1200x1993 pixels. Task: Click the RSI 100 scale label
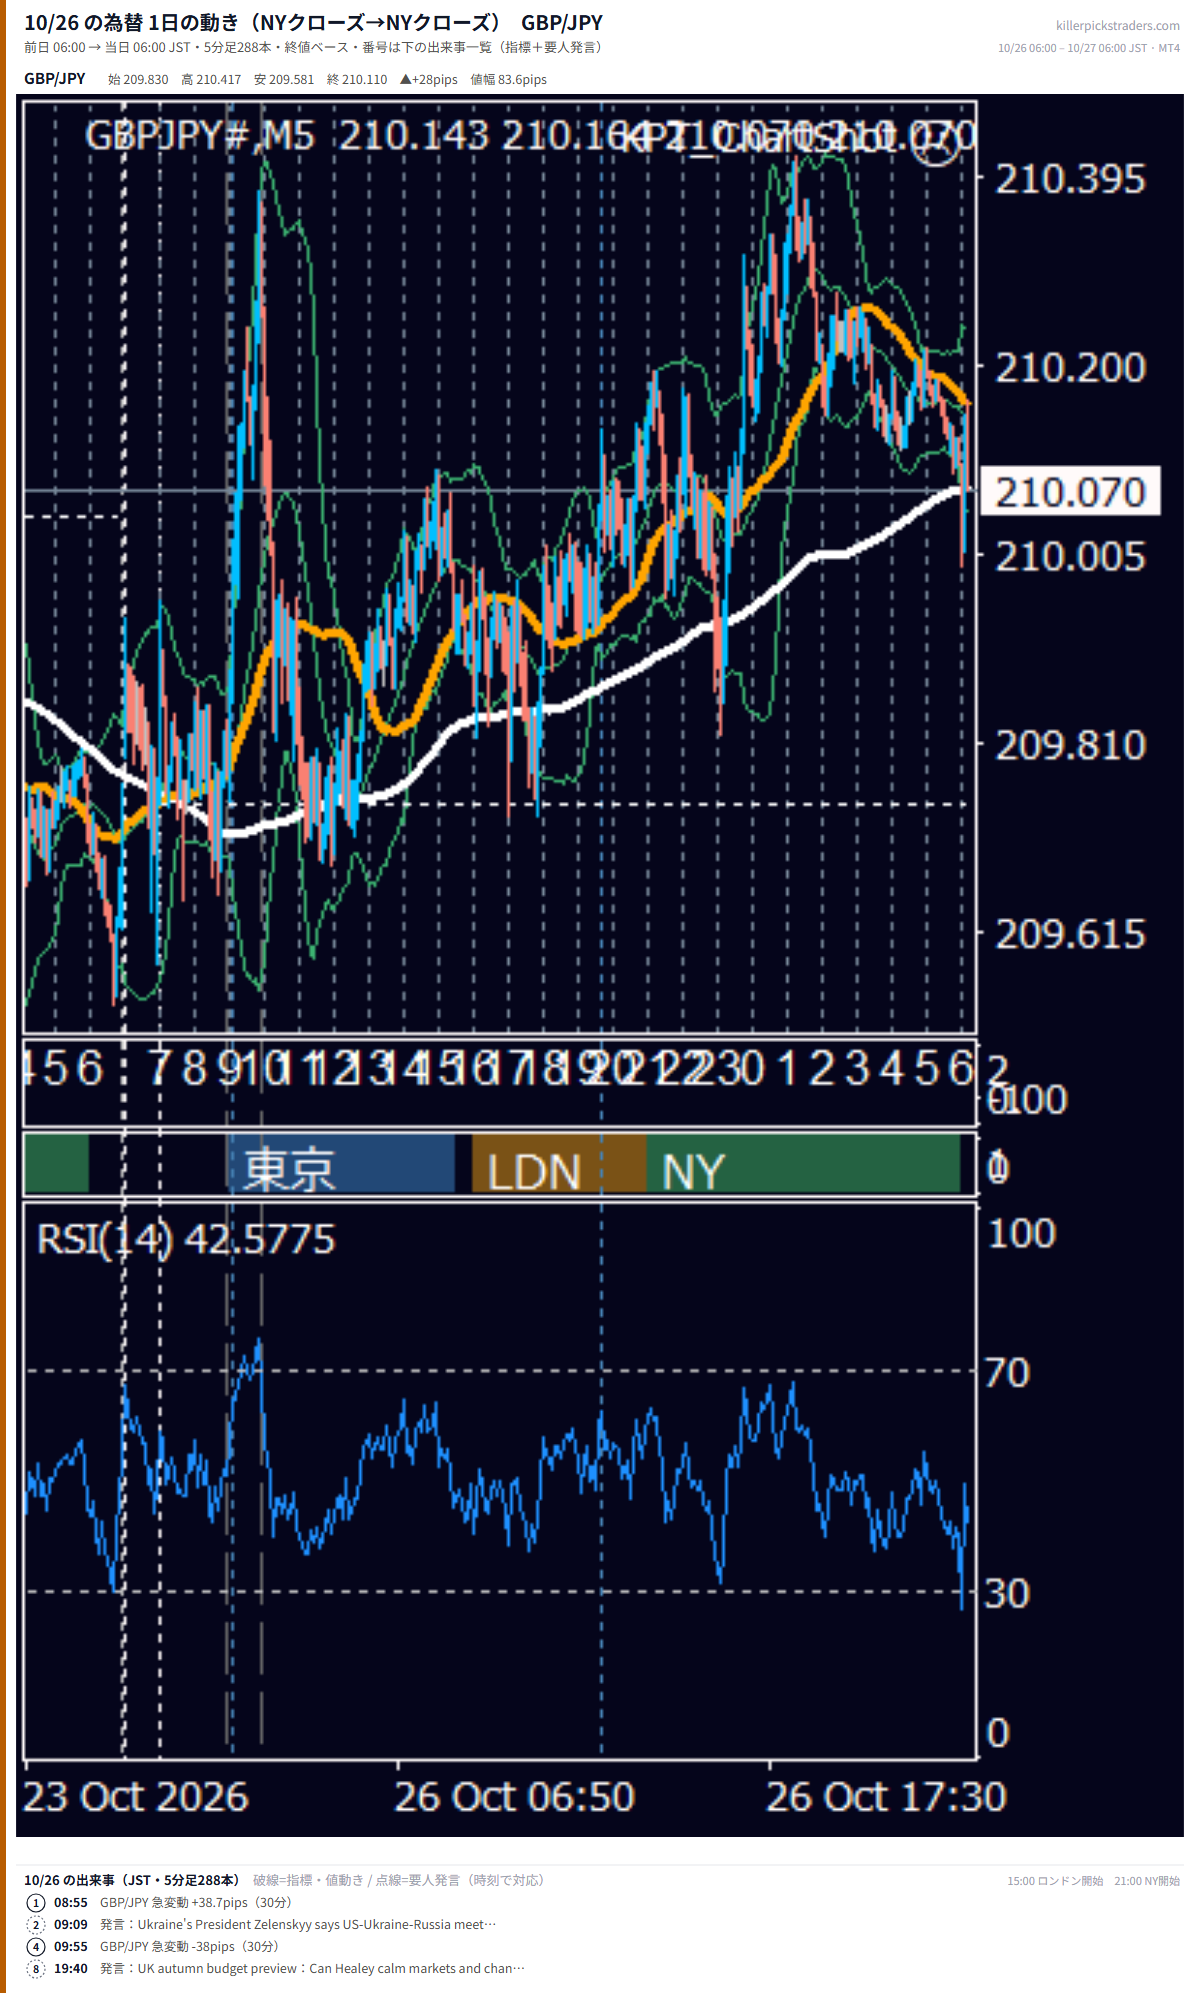[1021, 1233]
